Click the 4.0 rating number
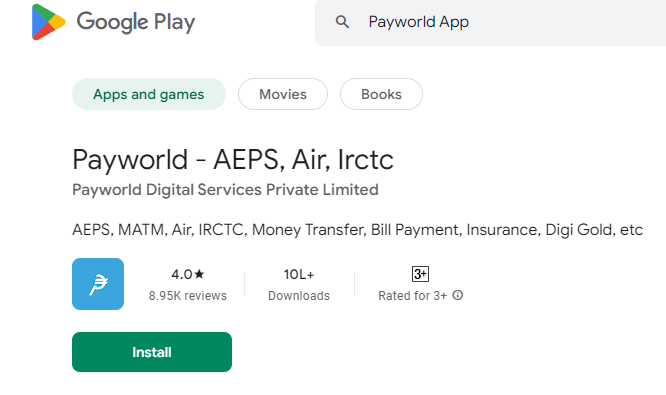The width and height of the screenshot is (666, 395). tap(182, 274)
